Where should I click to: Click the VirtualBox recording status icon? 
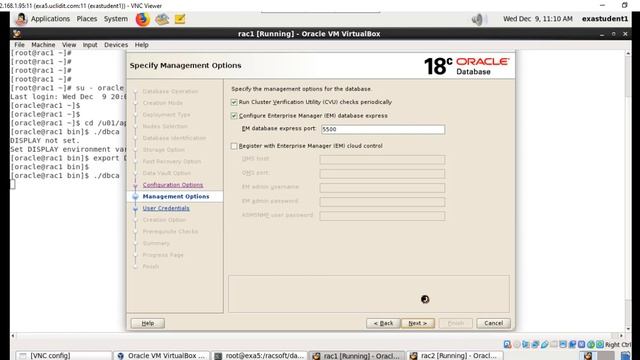click(572, 344)
